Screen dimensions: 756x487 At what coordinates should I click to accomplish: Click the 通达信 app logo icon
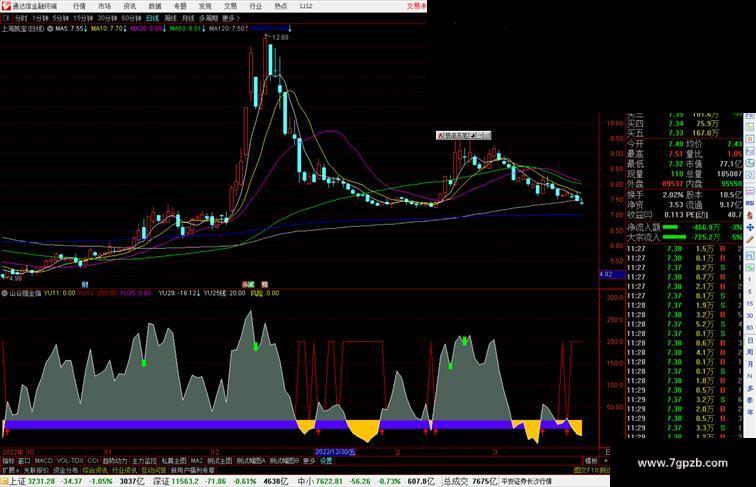6,6
